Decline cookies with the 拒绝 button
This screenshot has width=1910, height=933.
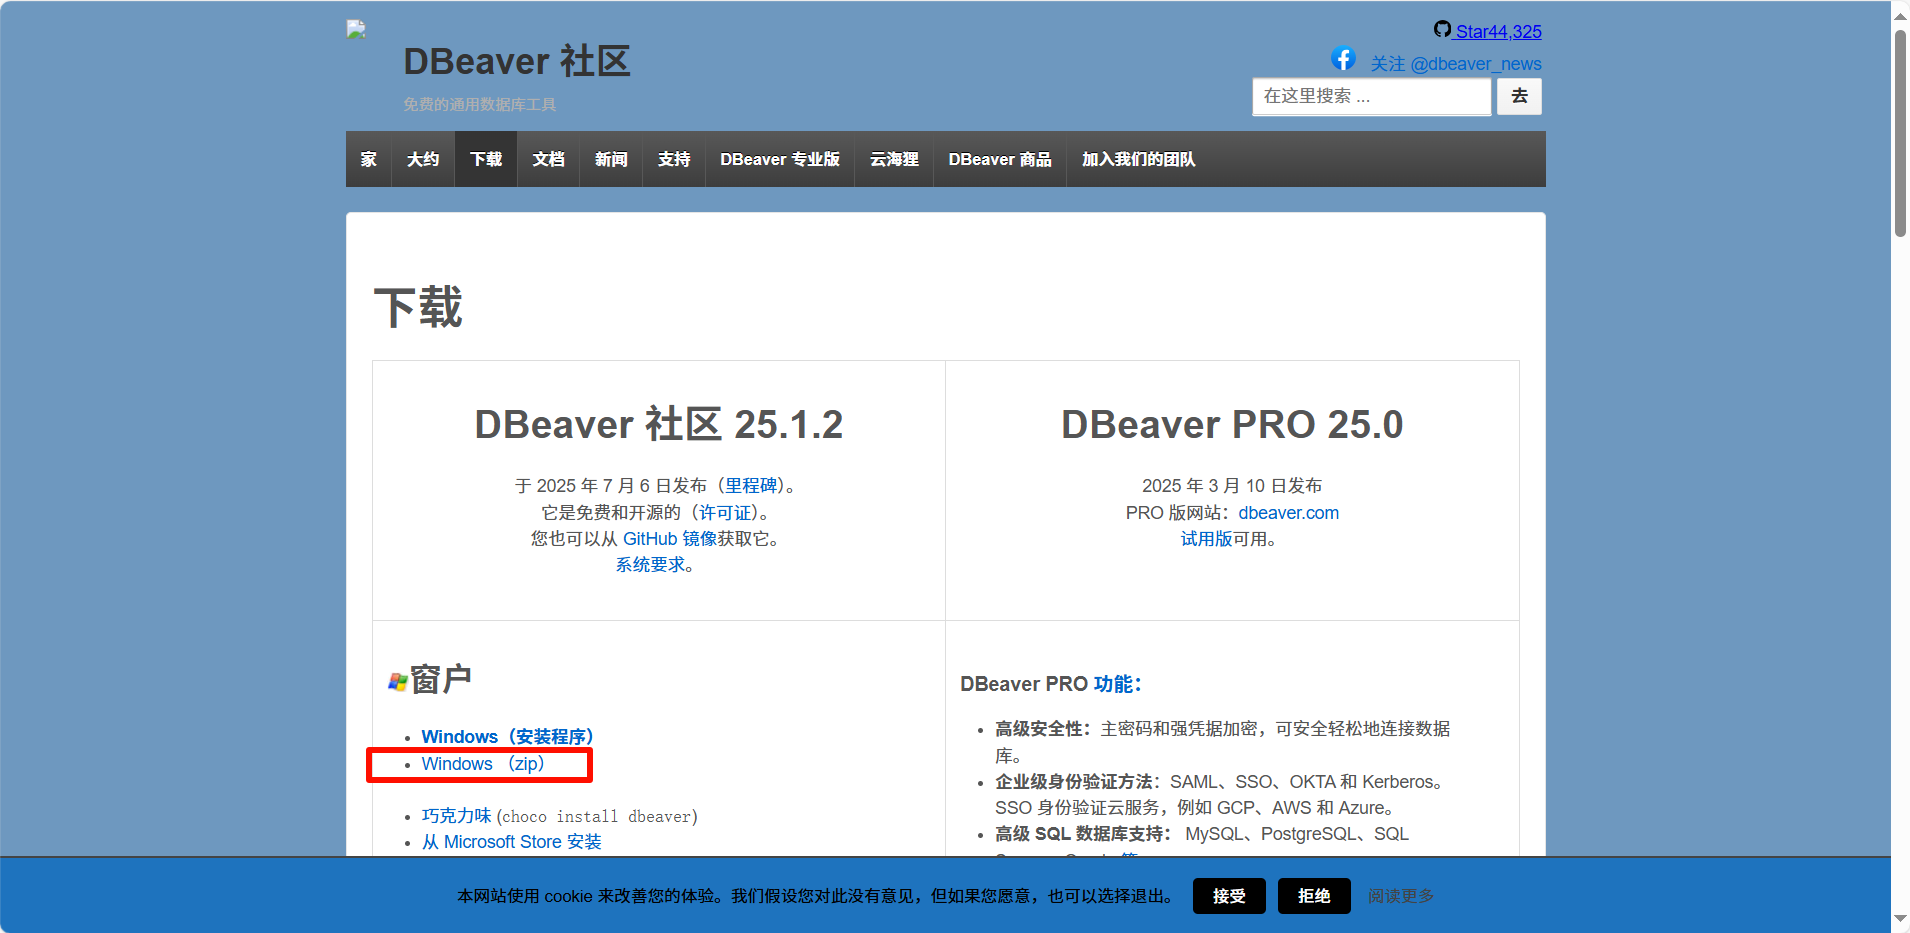point(1314,896)
